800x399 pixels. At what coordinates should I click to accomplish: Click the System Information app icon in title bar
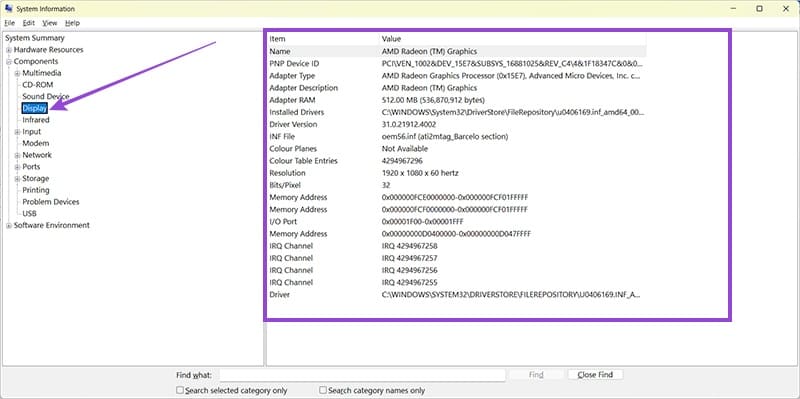(x=9, y=9)
